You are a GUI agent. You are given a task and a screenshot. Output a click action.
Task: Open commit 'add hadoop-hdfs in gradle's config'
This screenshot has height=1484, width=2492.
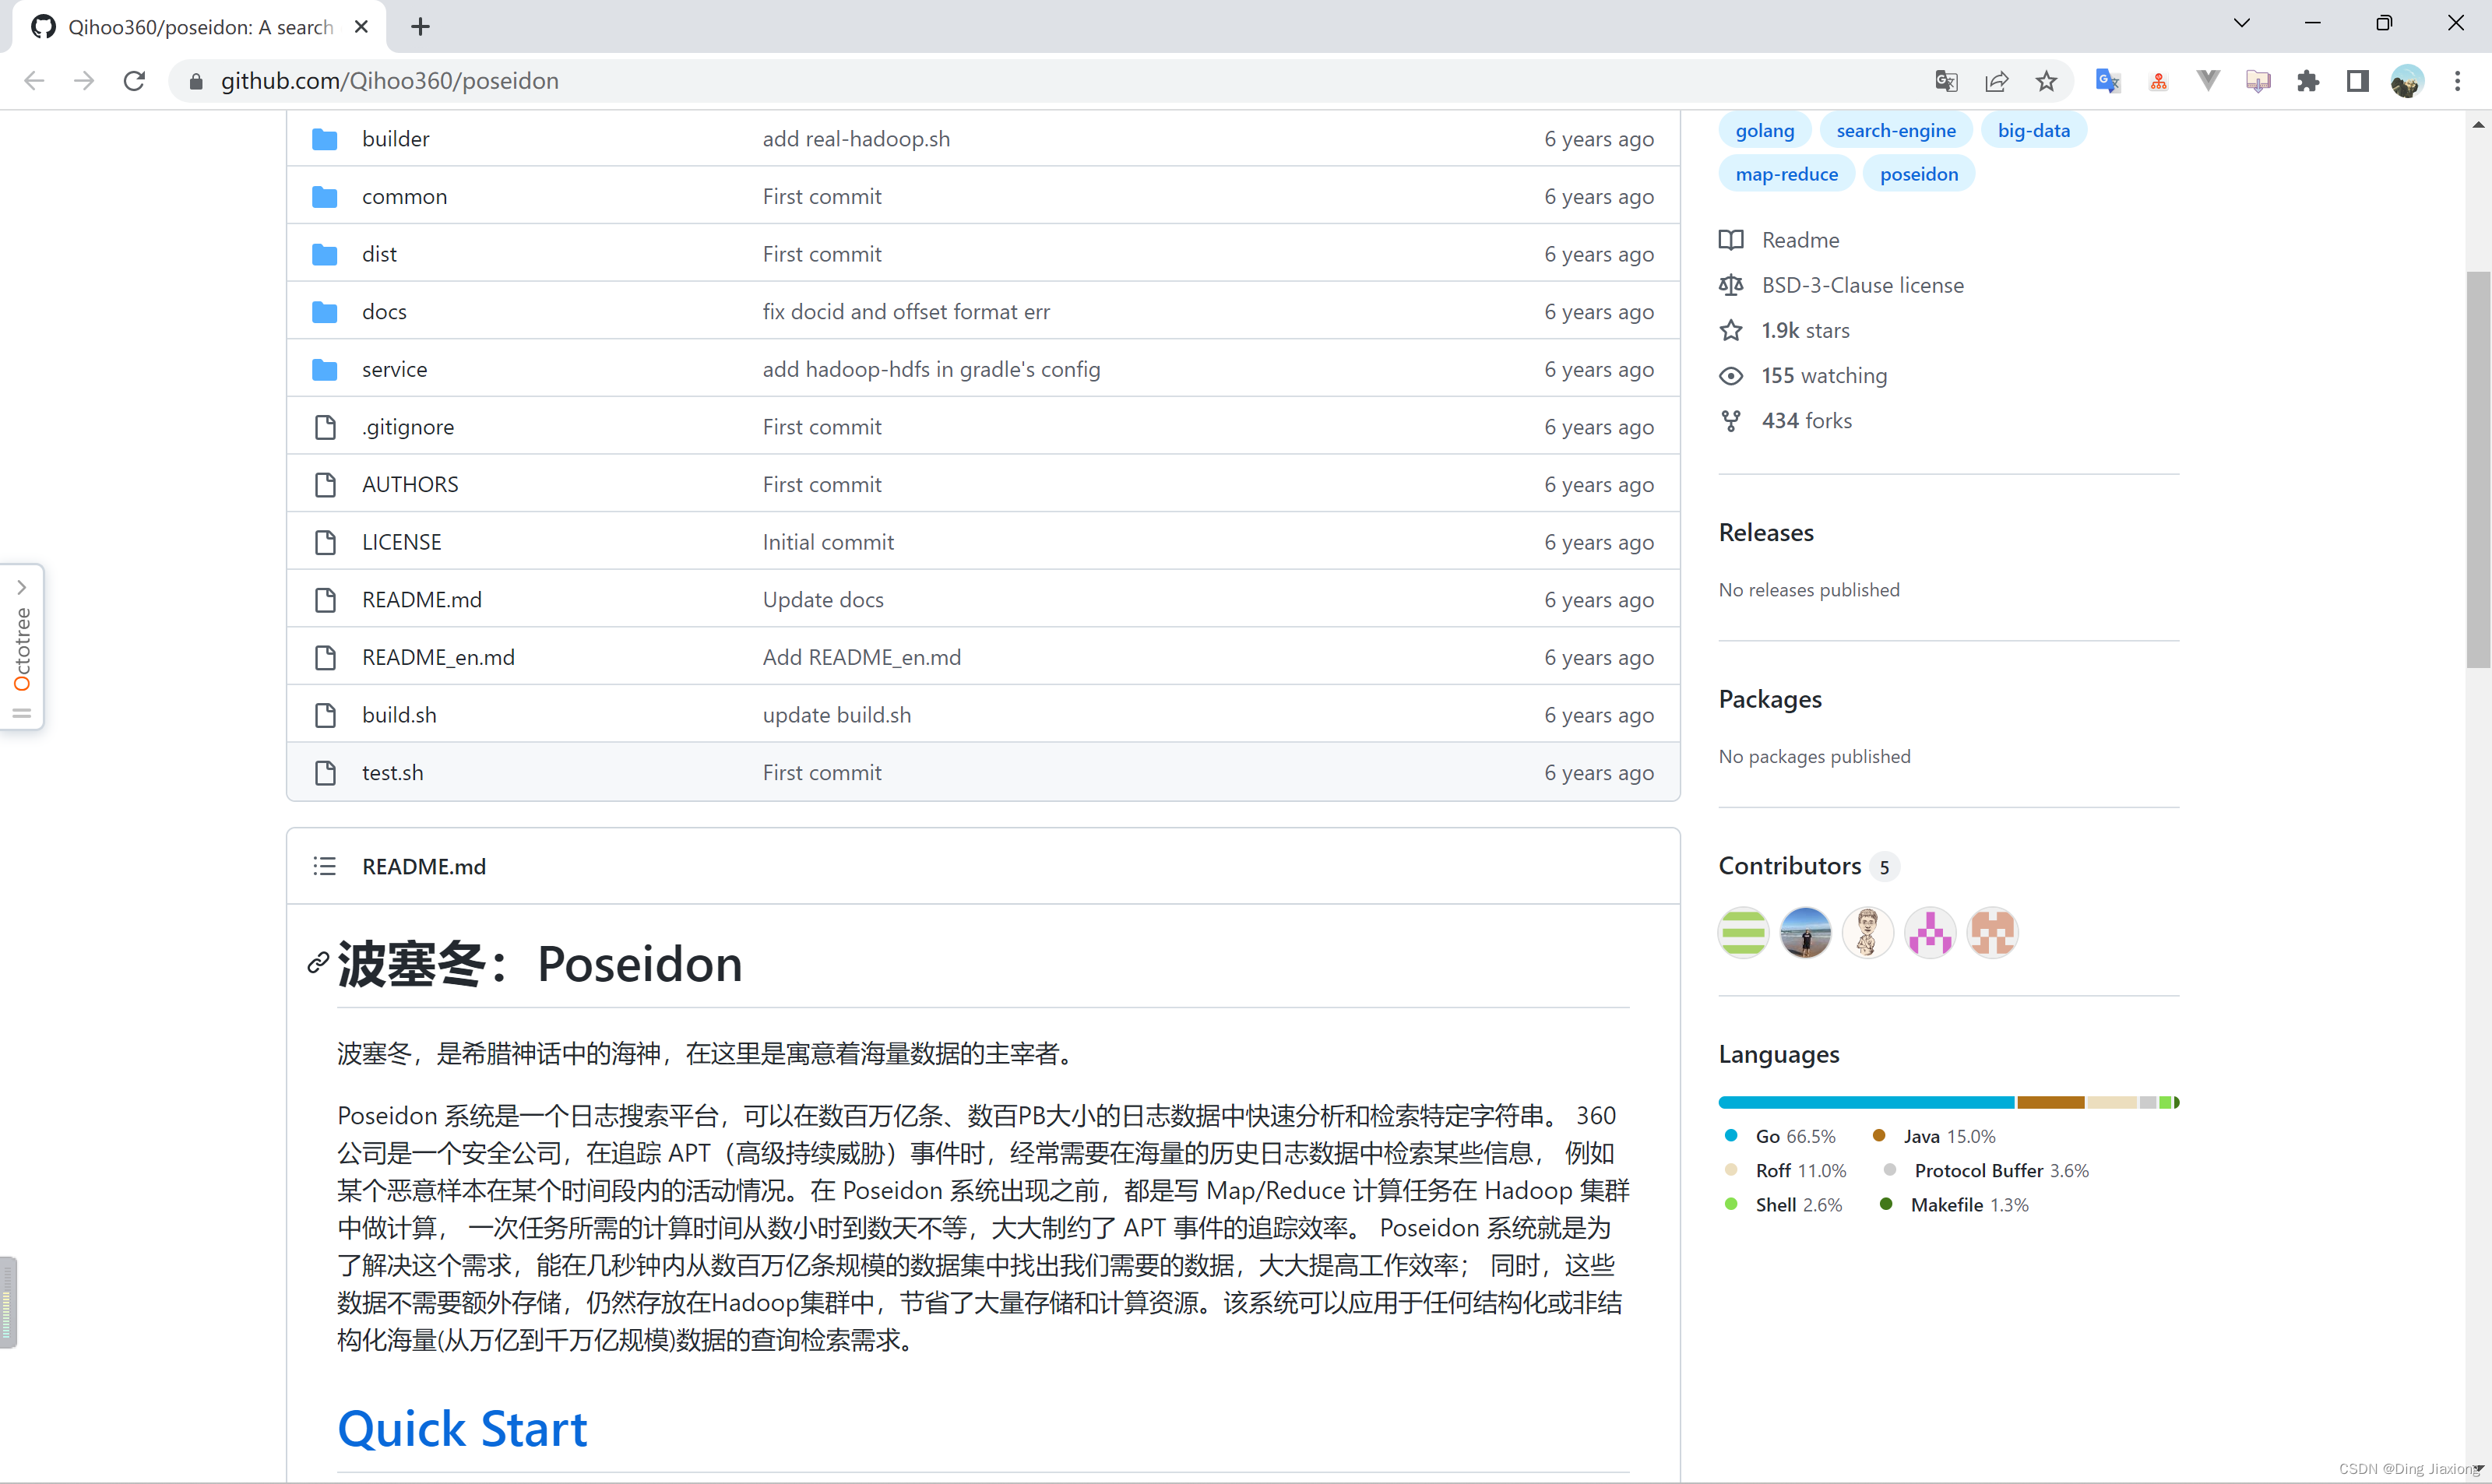(x=931, y=370)
